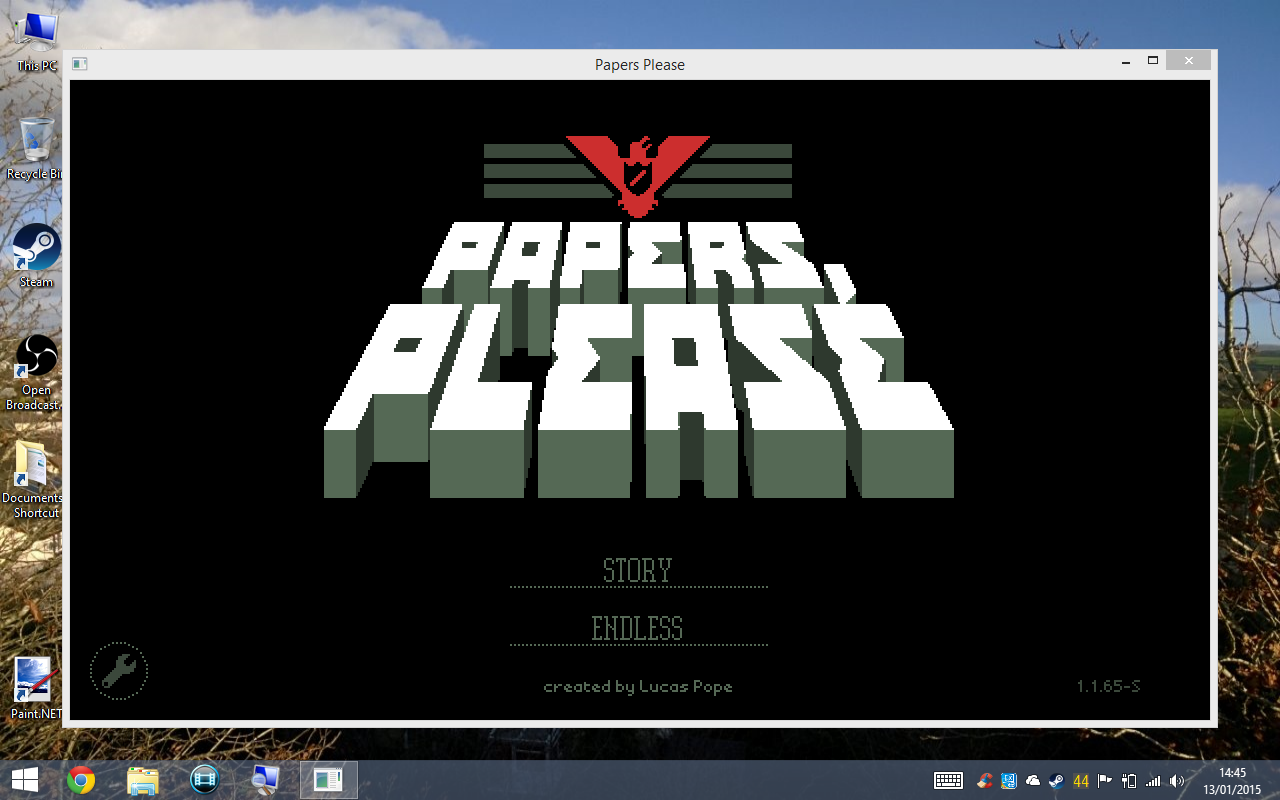Open the Action Center flag icon
Image resolution: width=1280 pixels, height=800 pixels.
pos(1105,781)
